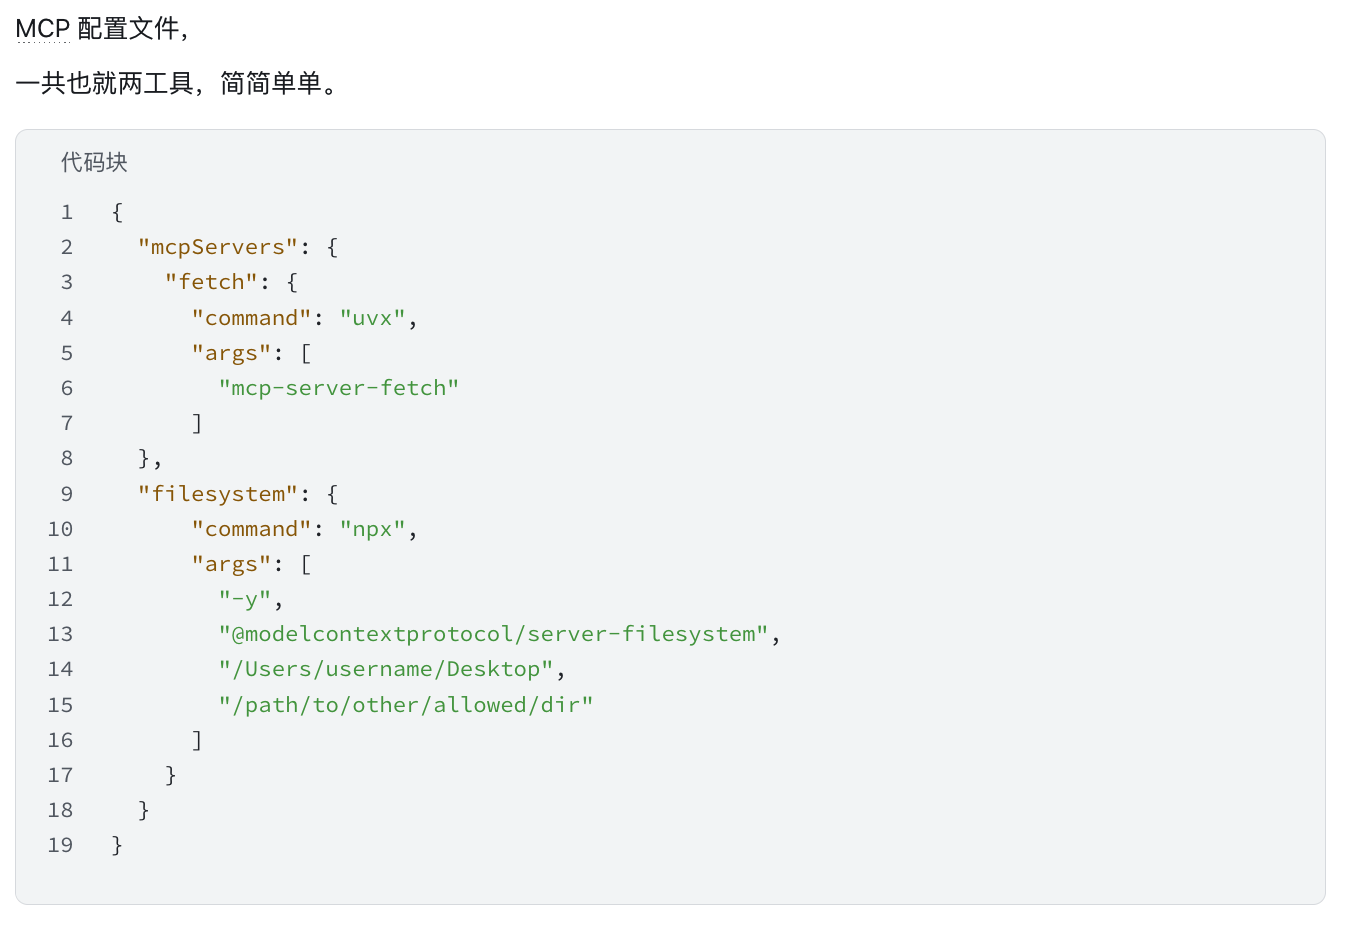1350x926 pixels.
Task: Click the underlined MCP term
Action: (x=43, y=29)
